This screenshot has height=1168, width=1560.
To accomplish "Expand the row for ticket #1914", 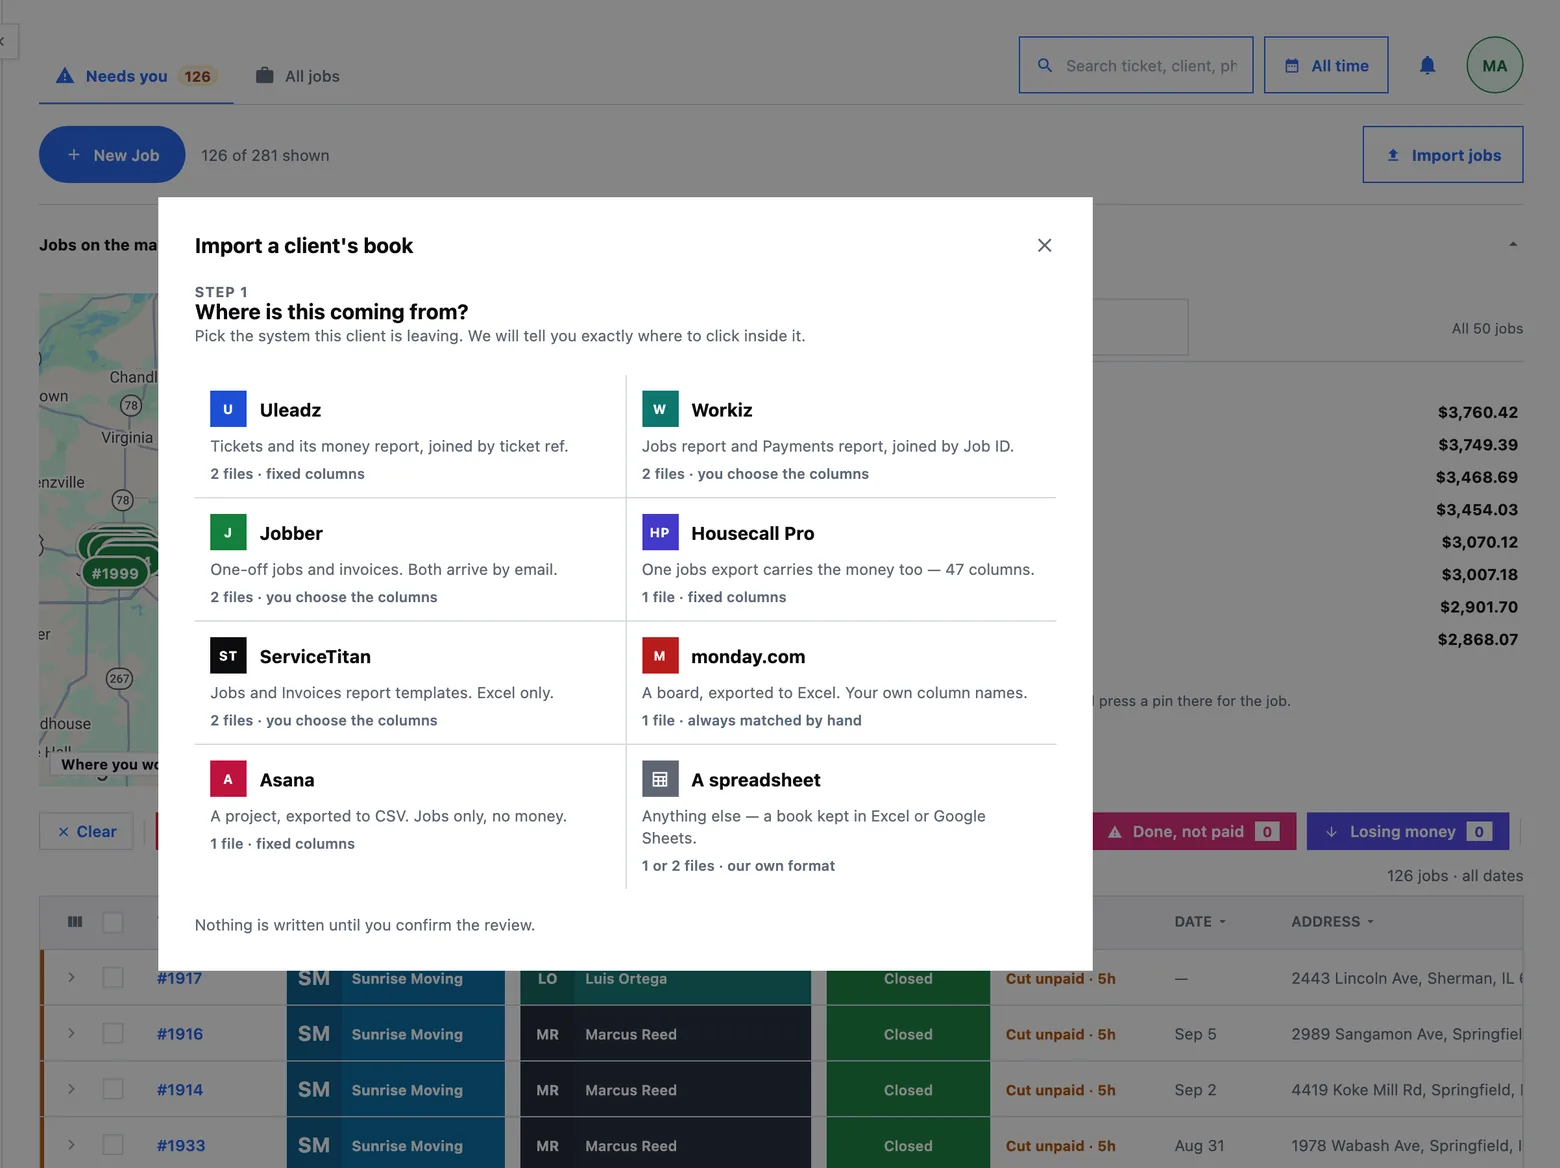I will (71, 1089).
